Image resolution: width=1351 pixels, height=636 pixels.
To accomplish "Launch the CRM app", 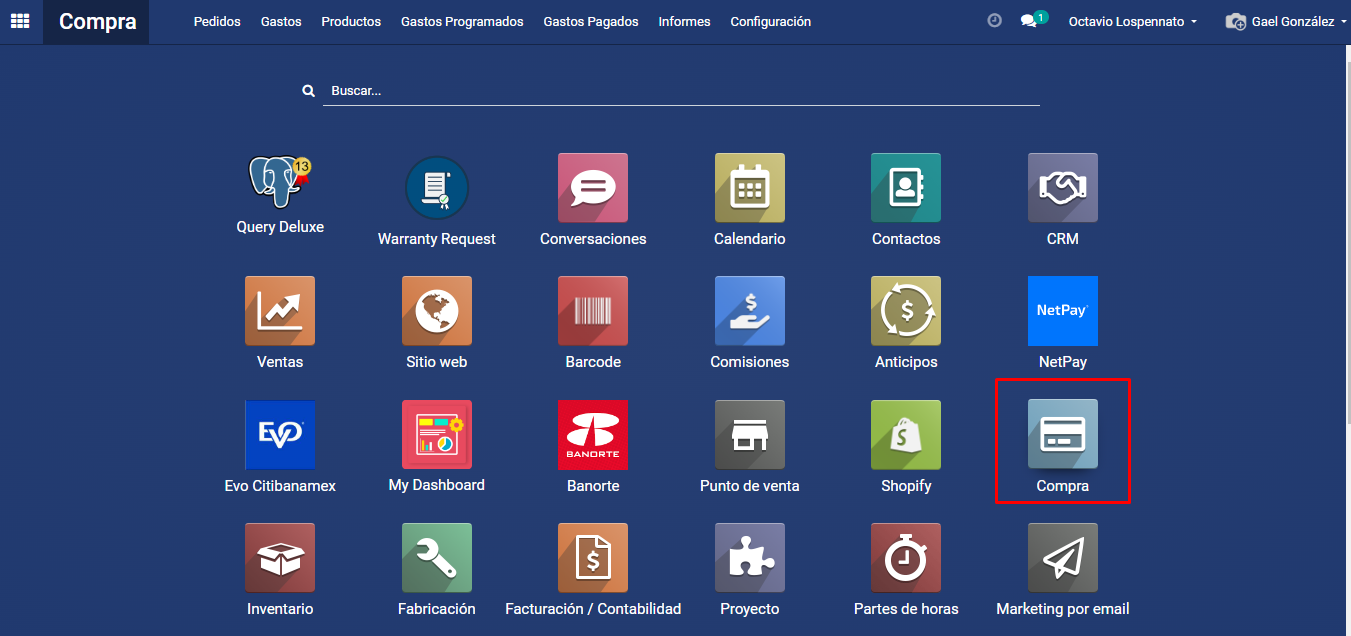I will (x=1063, y=188).
